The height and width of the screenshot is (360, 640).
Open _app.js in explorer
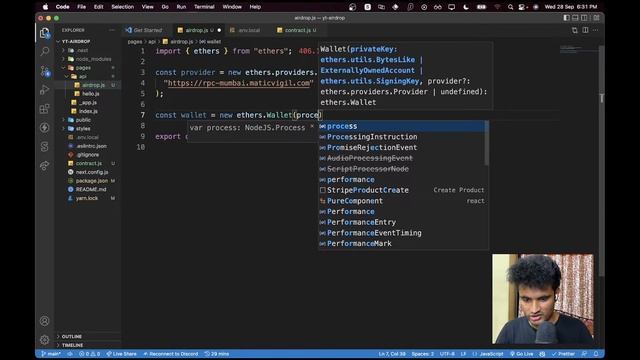tap(88, 102)
